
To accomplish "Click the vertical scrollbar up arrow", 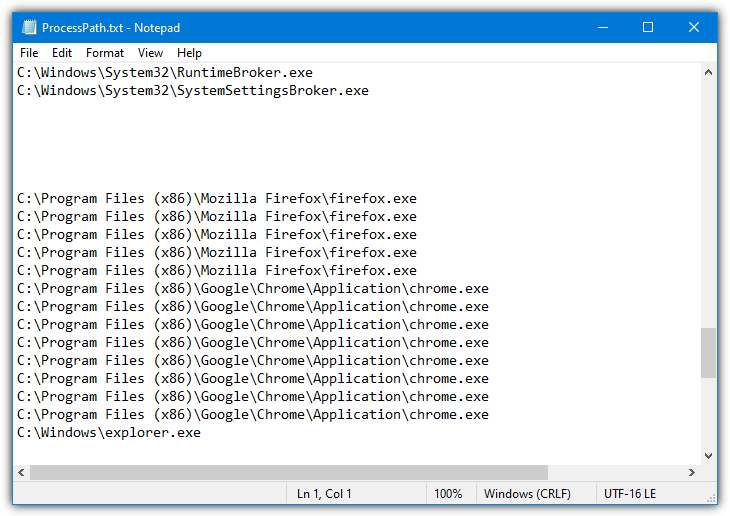I will [709, 72].
